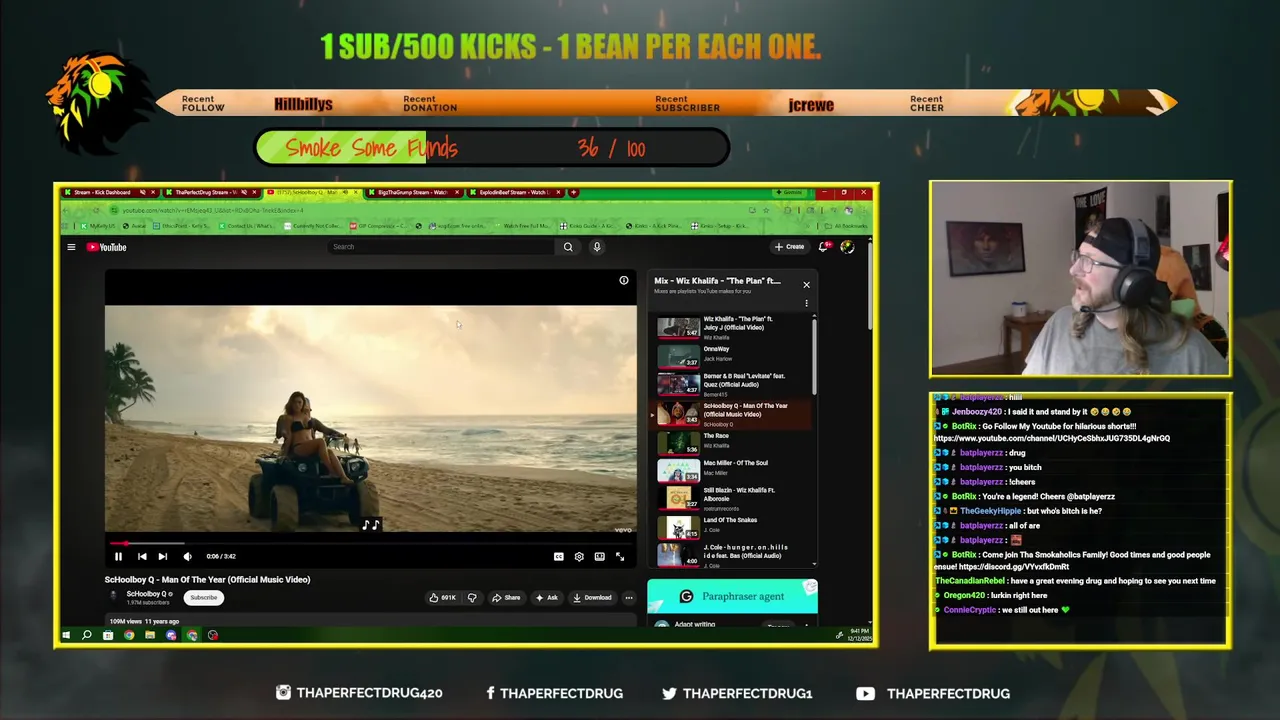Viewport: 1280px width, 720px height.
Task: Like the video with 691K likes
Action: [x=442, y=598]
